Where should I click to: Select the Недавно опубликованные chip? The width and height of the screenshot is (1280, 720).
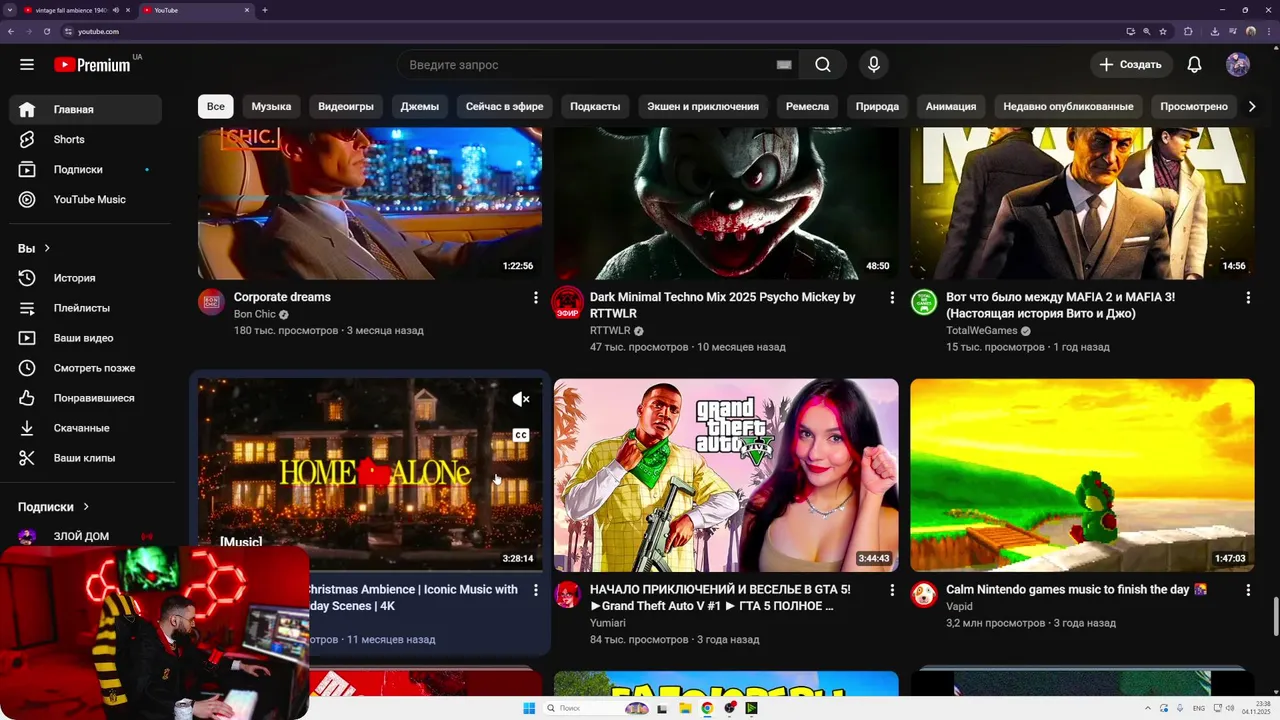coord(1068,106)
